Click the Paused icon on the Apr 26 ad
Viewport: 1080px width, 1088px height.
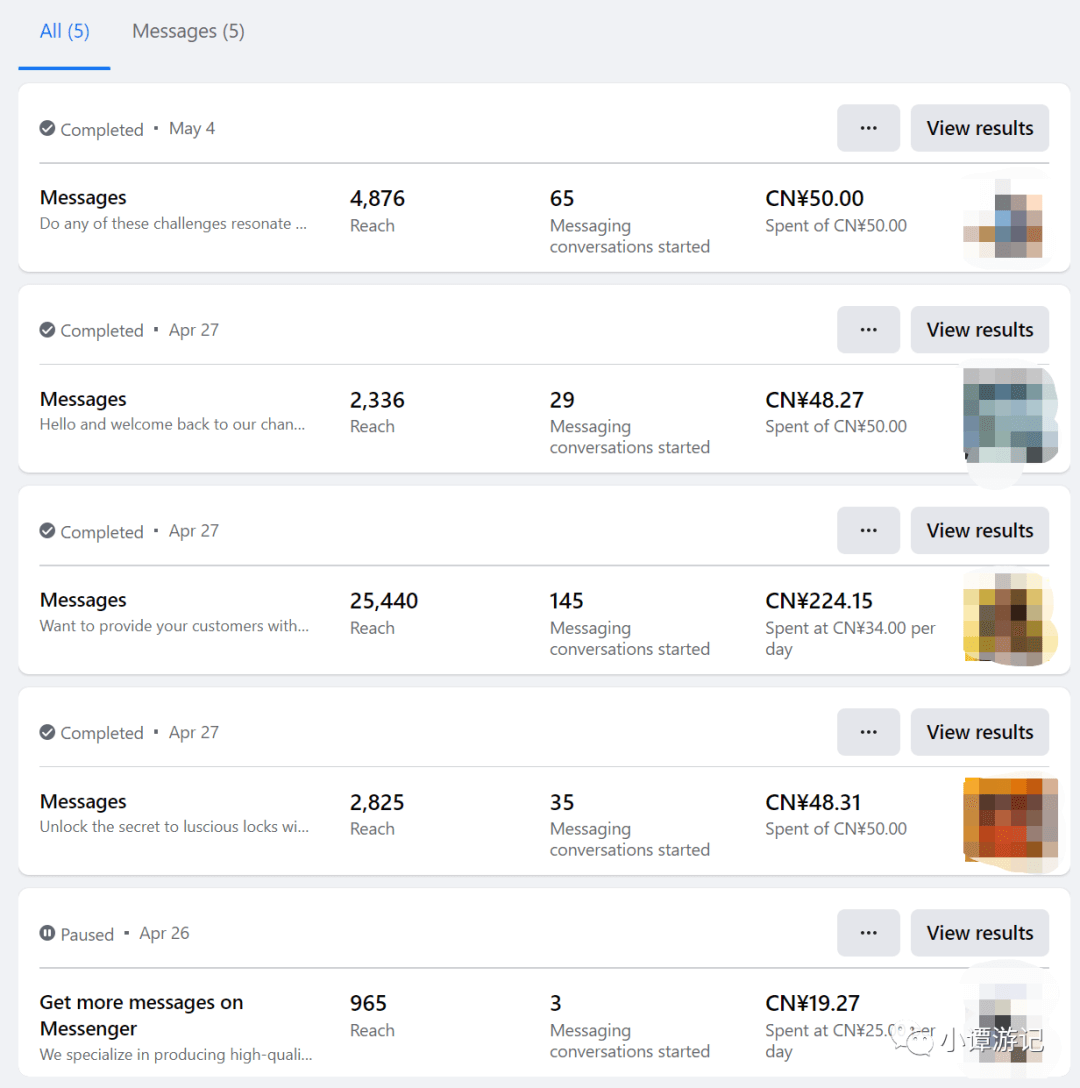click(47, 933)
